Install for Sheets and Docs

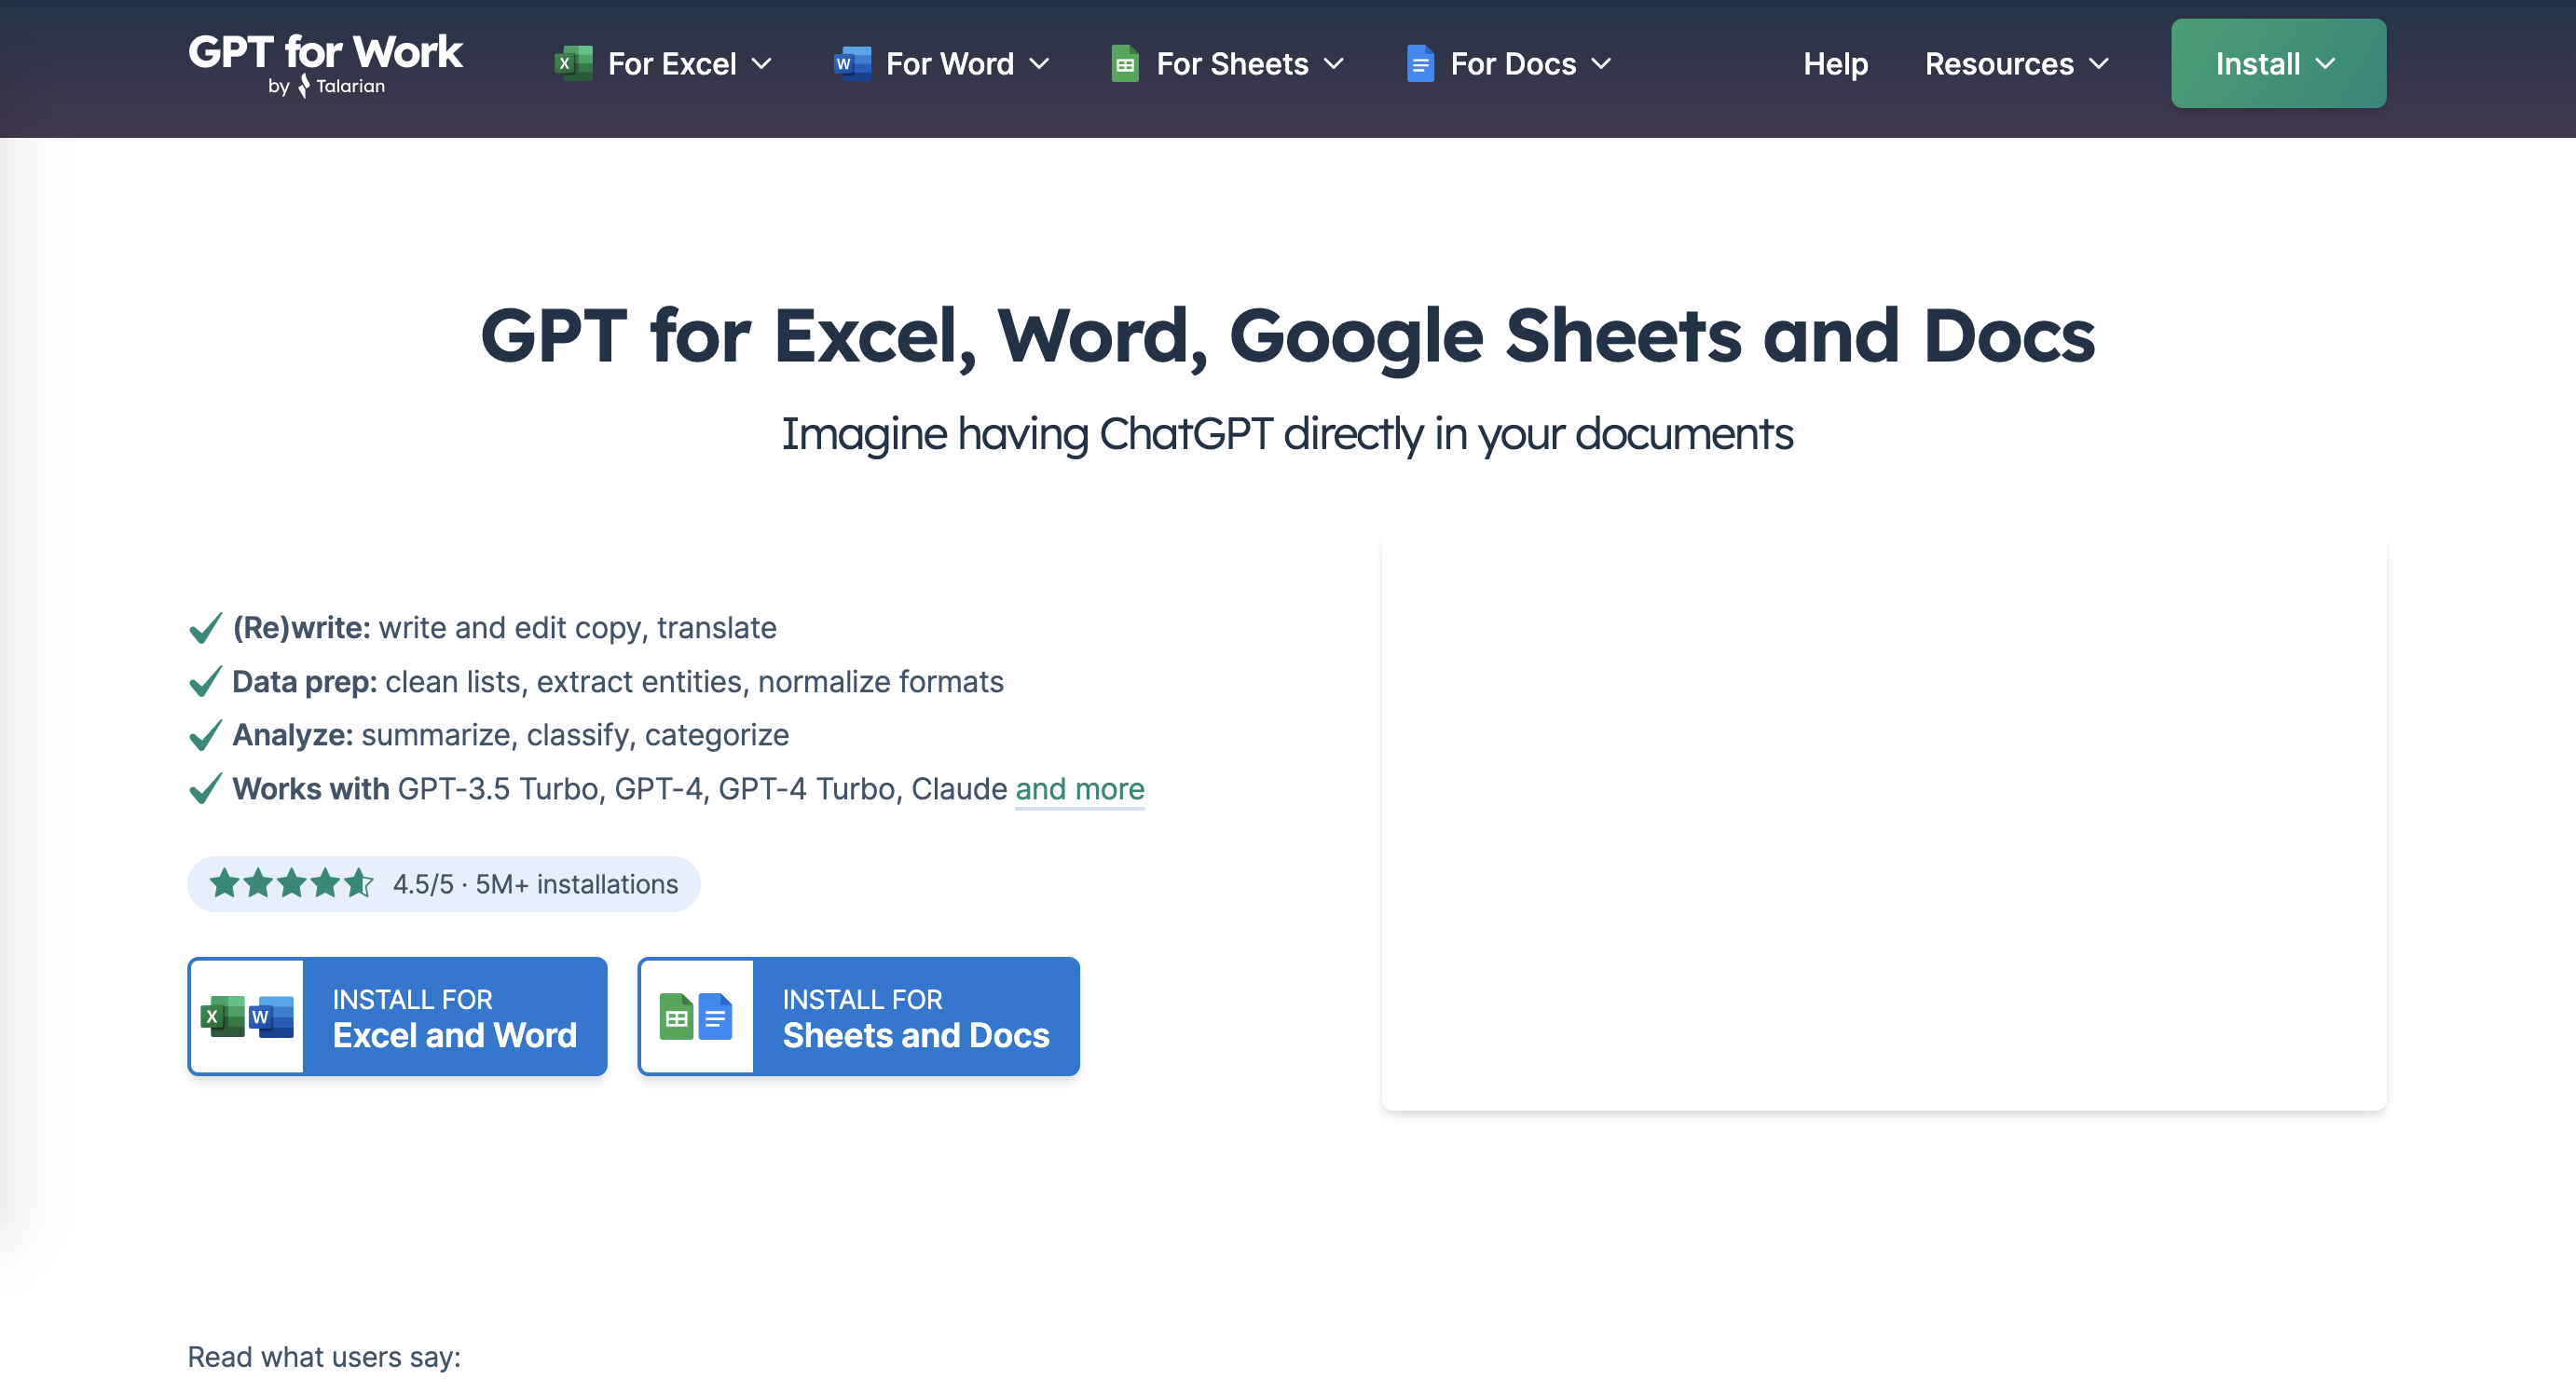pos(859,1017)
